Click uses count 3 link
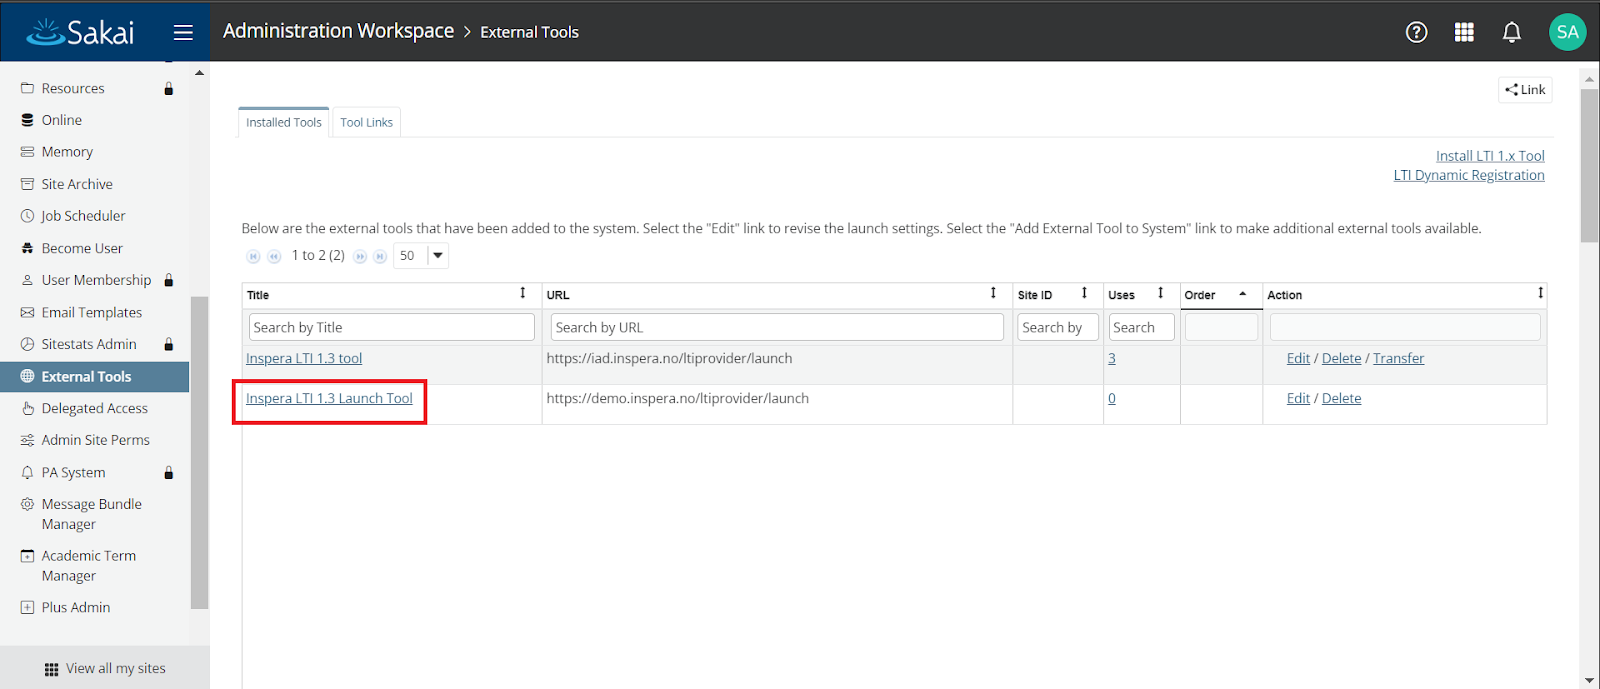This screenshot has height=689, width=1600. (1112, 358)
